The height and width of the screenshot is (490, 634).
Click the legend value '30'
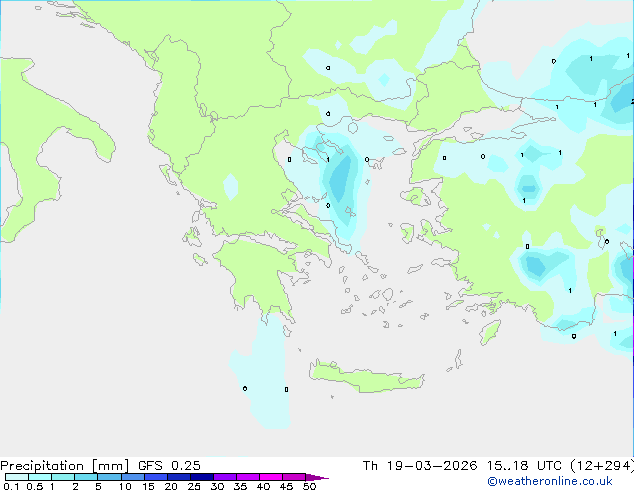[217, 486]
